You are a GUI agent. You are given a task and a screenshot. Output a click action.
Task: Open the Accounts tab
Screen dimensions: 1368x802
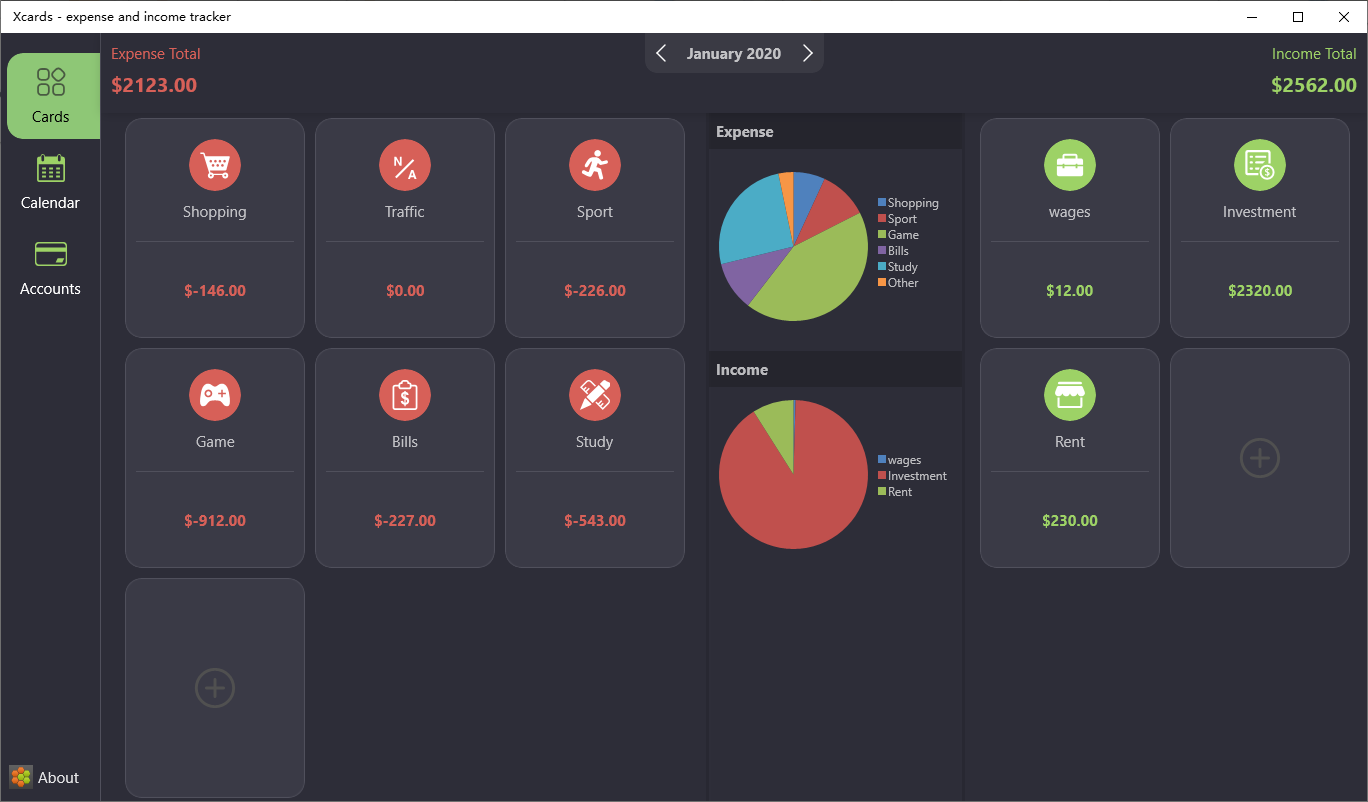[50, 268]
